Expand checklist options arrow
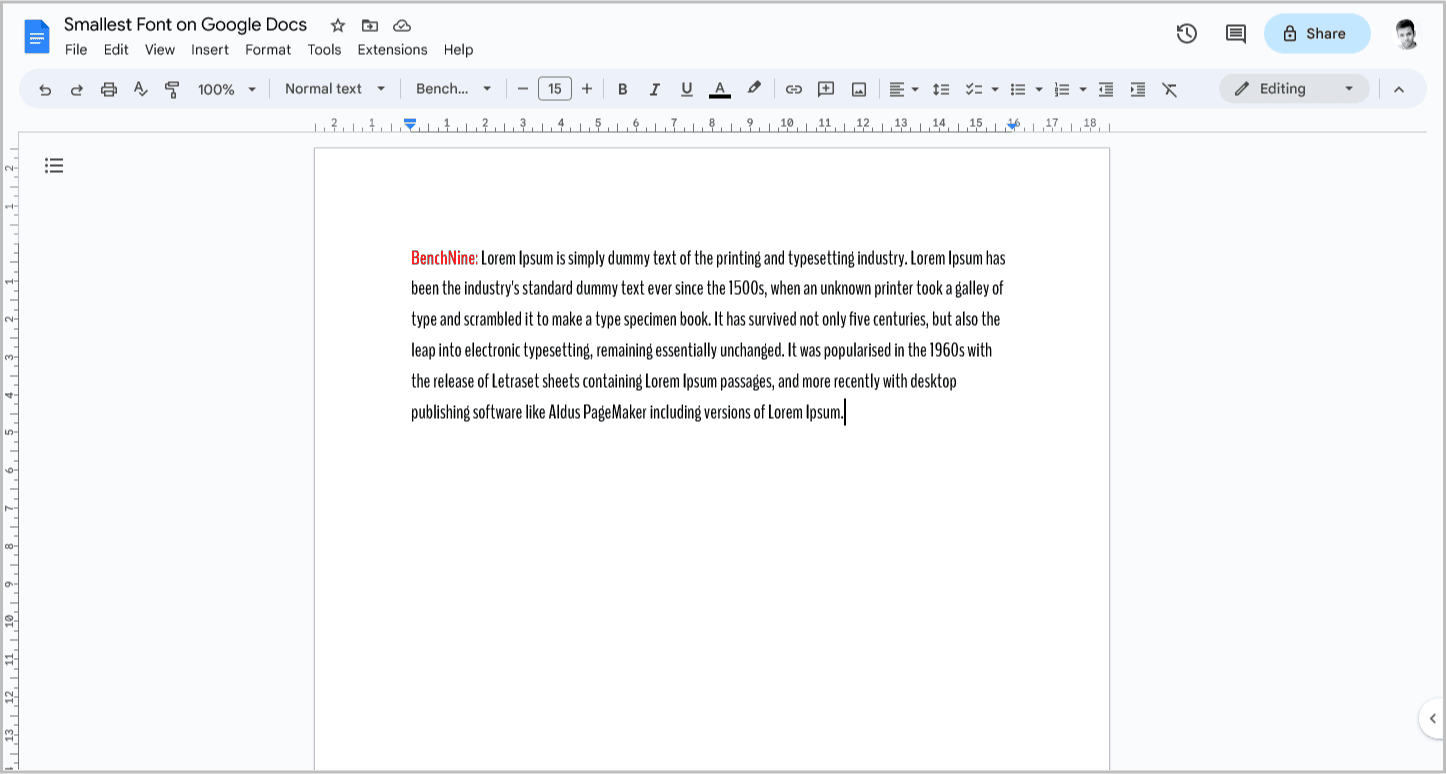1446x774 pixels. pyautogui.click(x=995, y=89)
